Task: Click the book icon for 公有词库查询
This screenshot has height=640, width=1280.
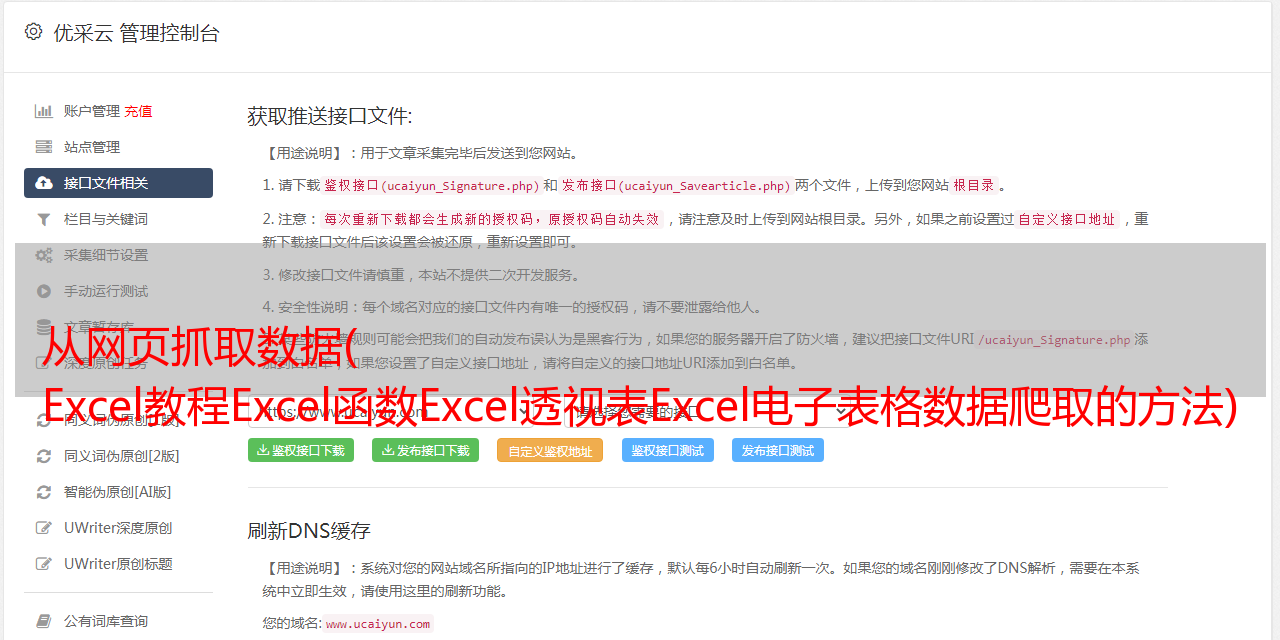Action: (x=44, y=621)
